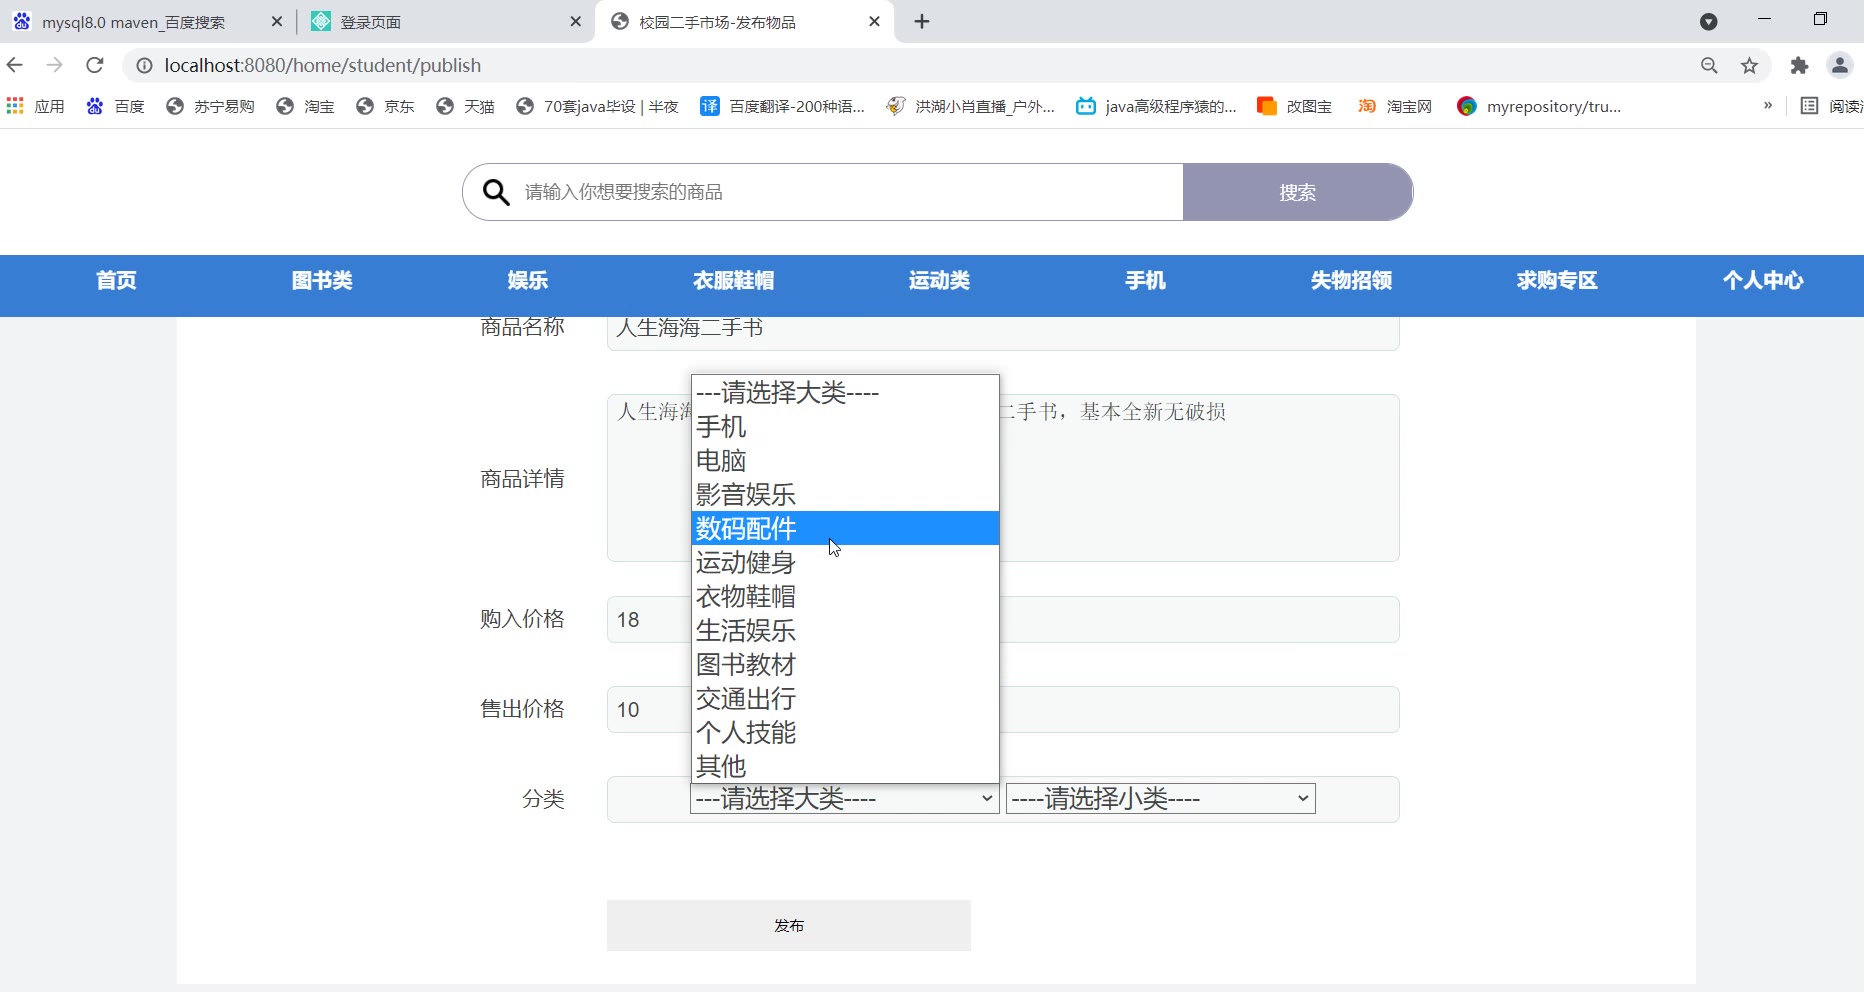Choose 个人技能 from the category list
The width and height of the screenshot is (1864, 992).
pos(845,732)
